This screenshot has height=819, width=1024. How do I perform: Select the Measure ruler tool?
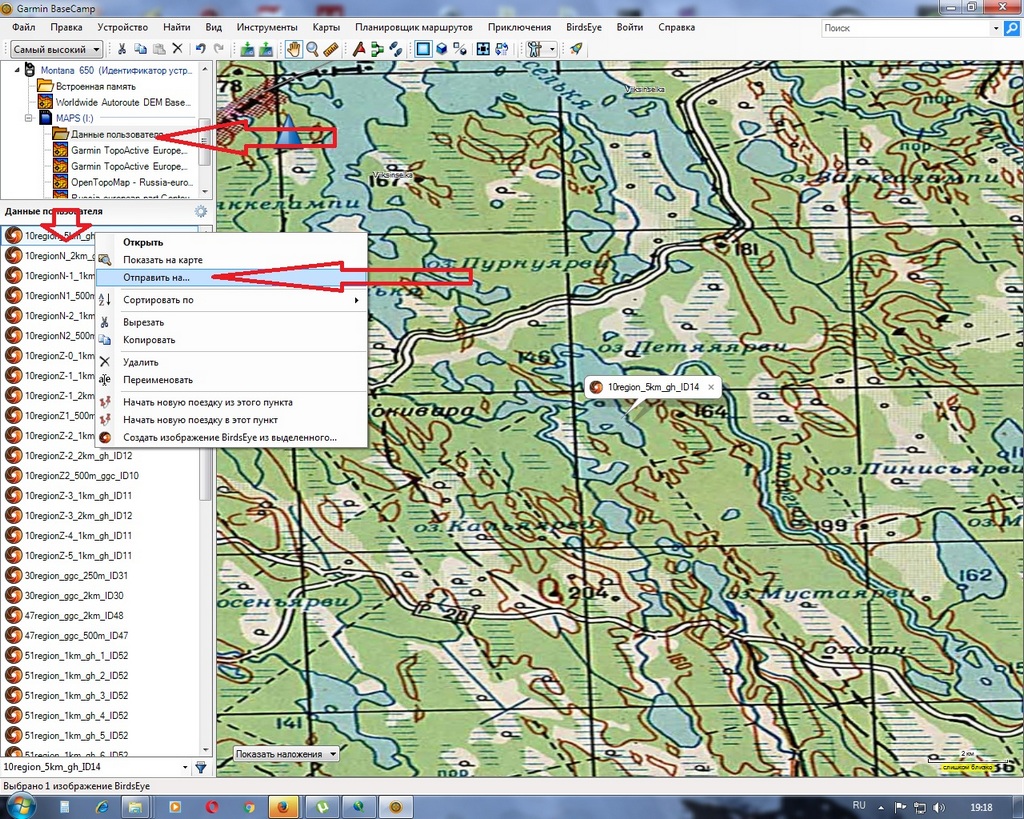click(x=331, y=49)
